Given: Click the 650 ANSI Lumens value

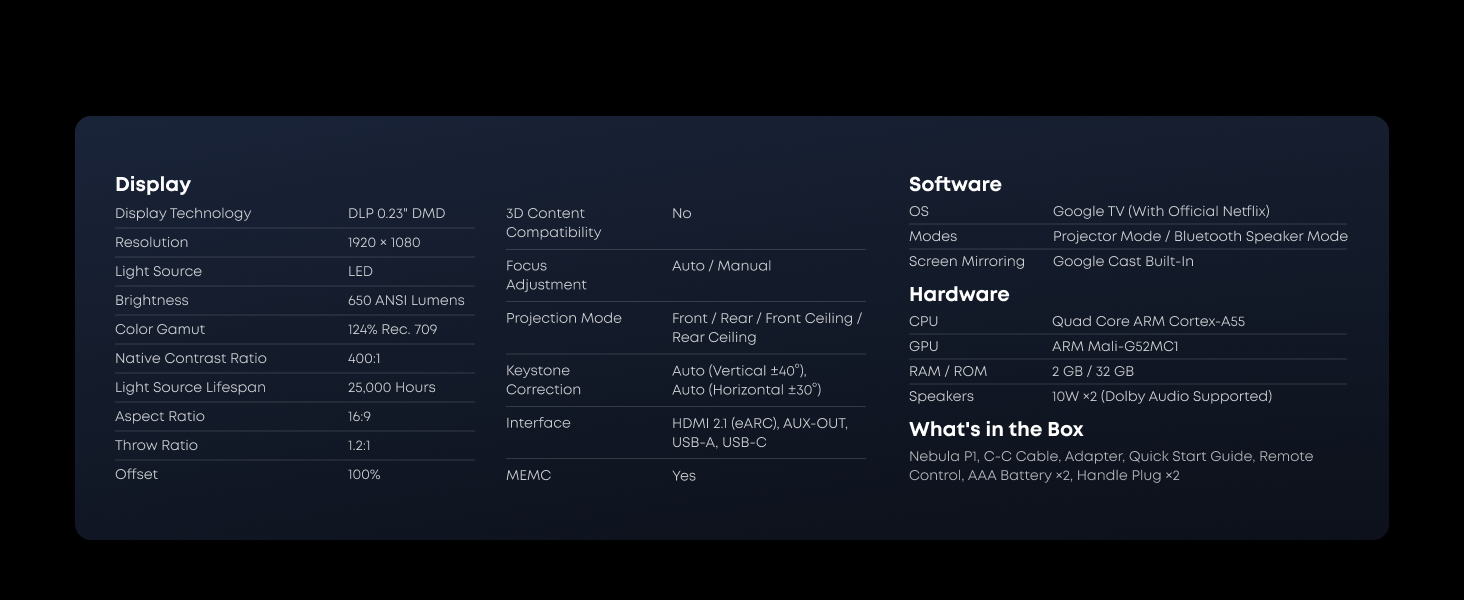Looking at the screenshot, I should point(406,300).
